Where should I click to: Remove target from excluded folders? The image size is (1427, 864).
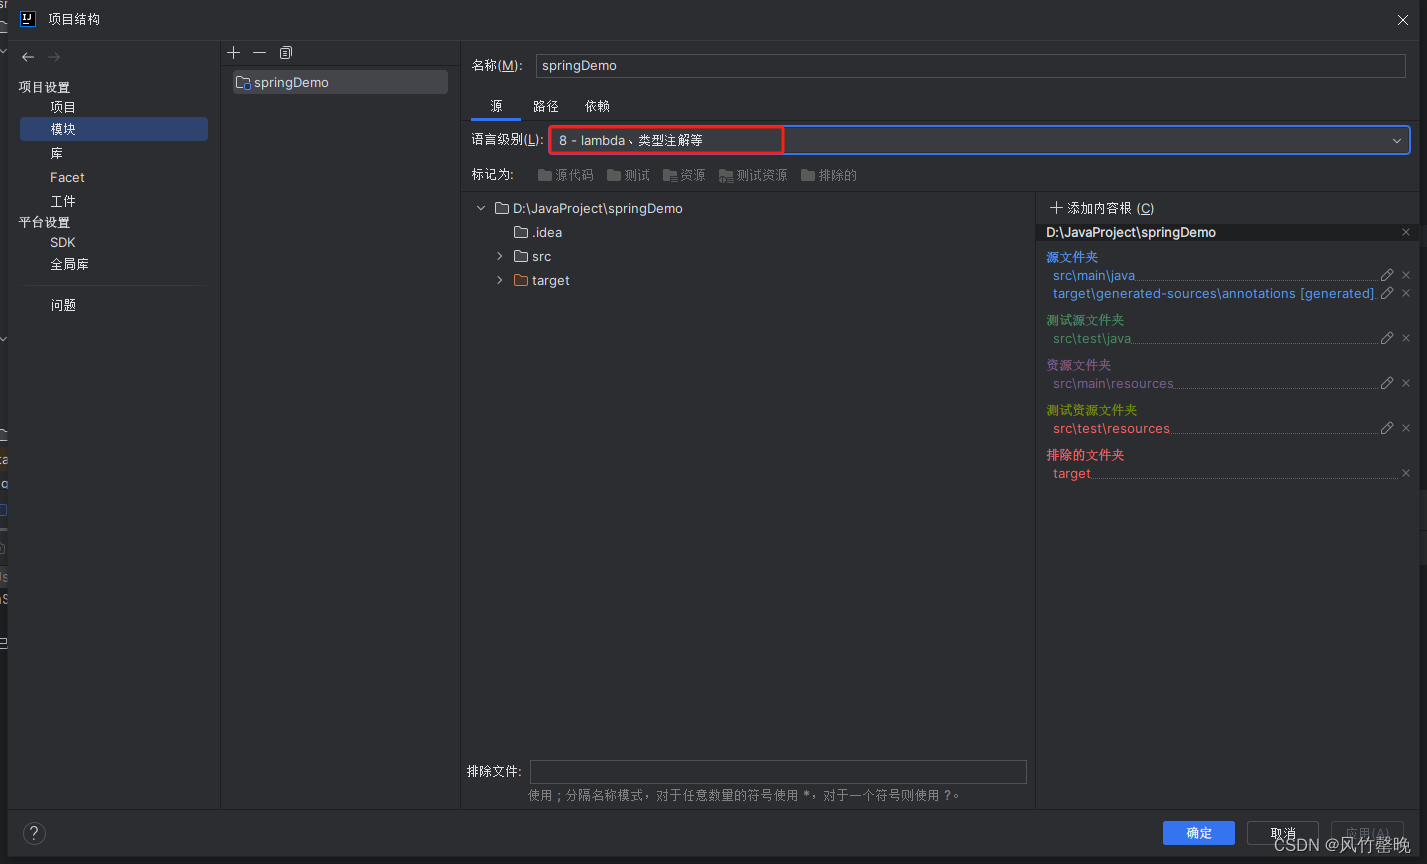1406,473
